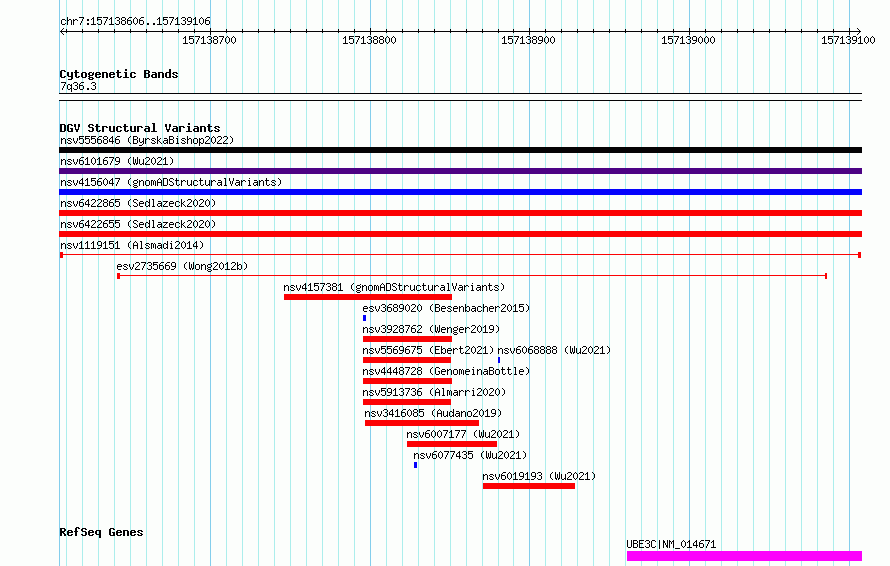
Task: Click the ruler's left arrow end
Action: pos(62,31)
